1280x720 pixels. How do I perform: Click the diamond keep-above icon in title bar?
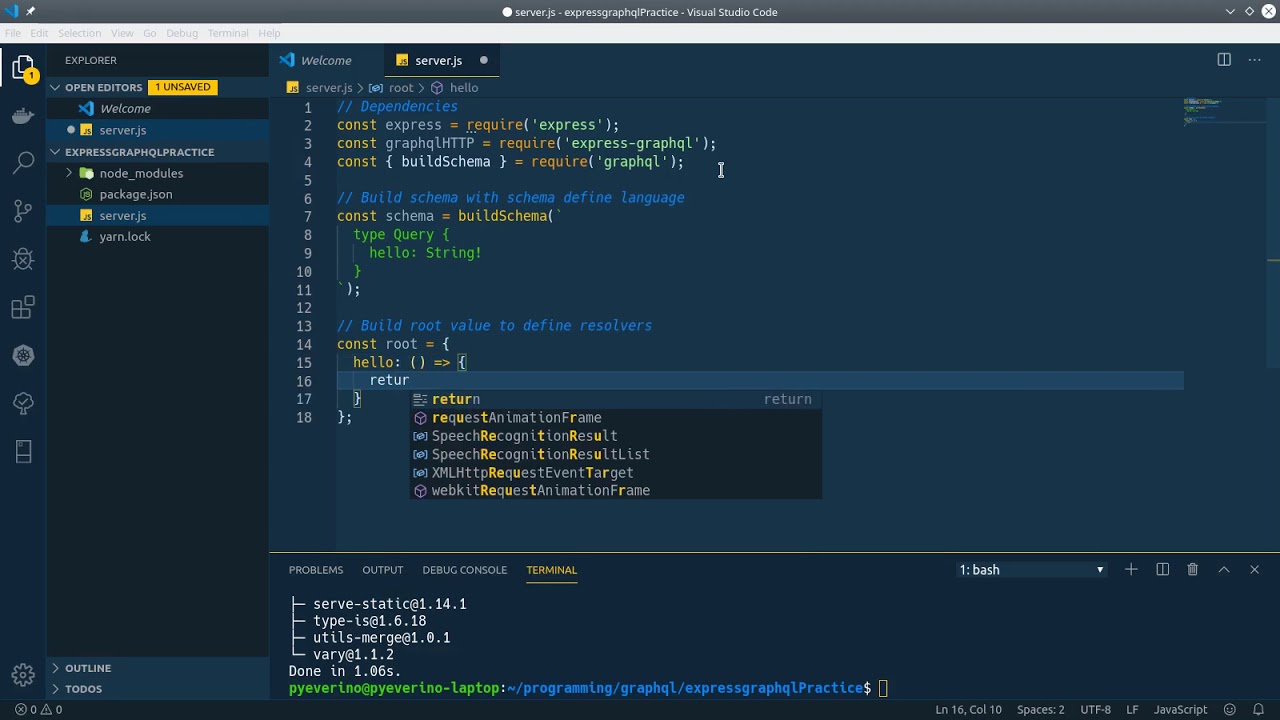tap(1249, 12)
